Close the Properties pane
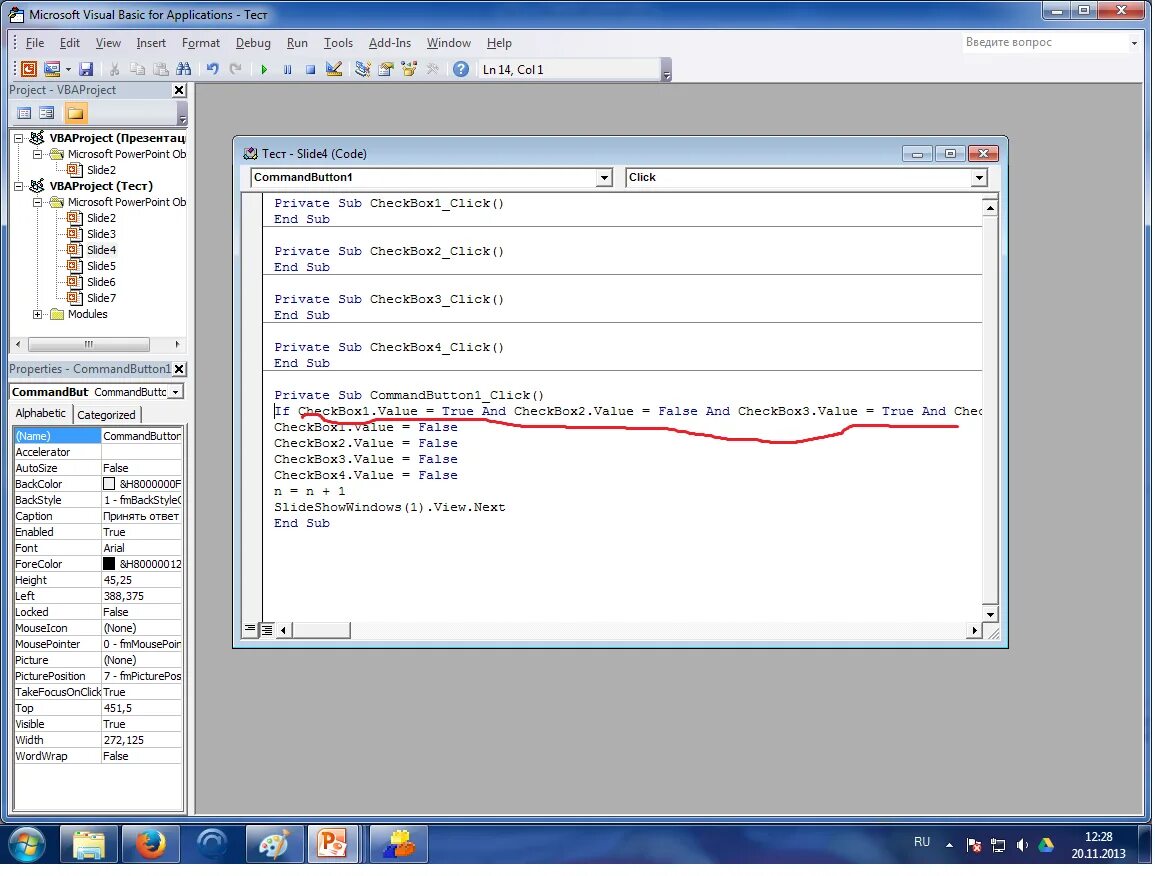 (179, 369)
